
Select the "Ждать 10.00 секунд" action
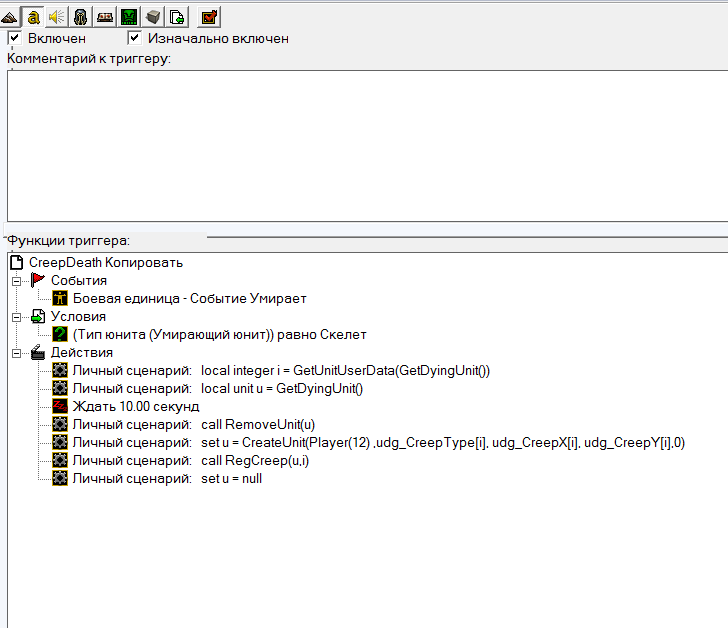pos(135,406)
